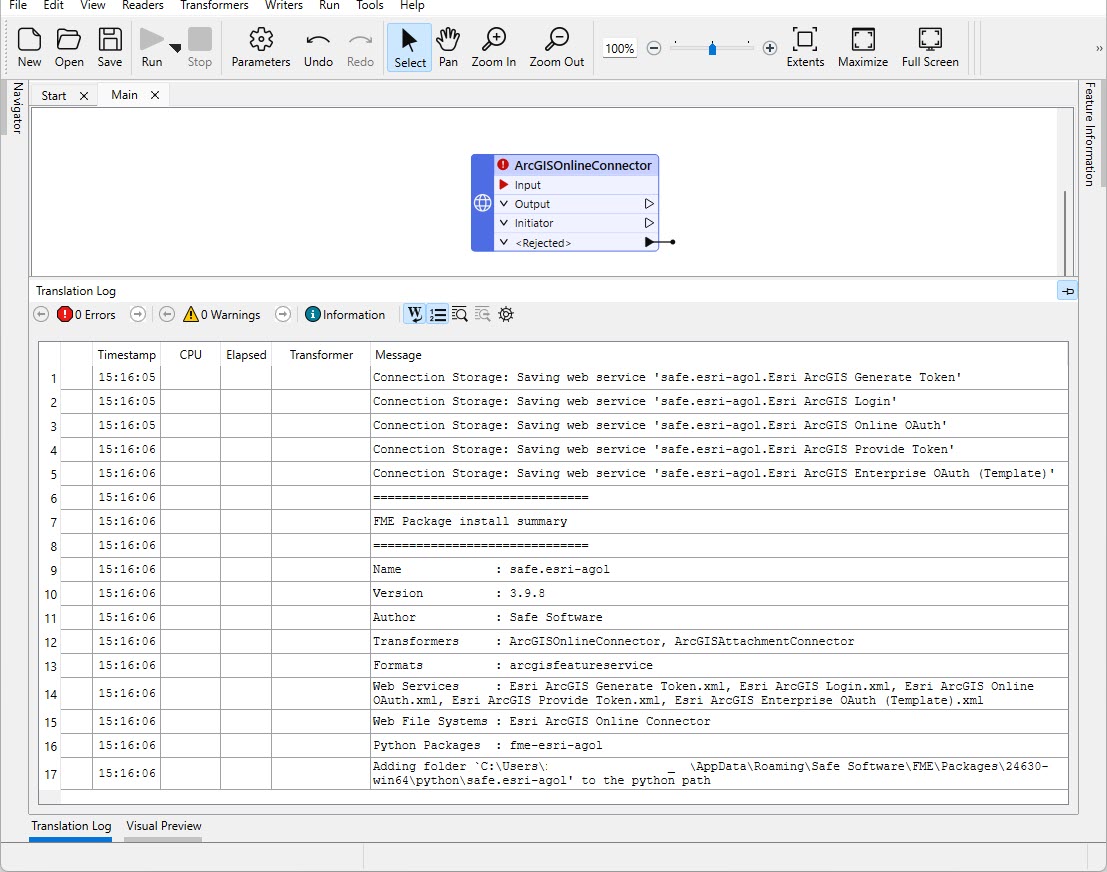Go to next warning in log
1107x872 pixels.
click(x=282, y=314)
